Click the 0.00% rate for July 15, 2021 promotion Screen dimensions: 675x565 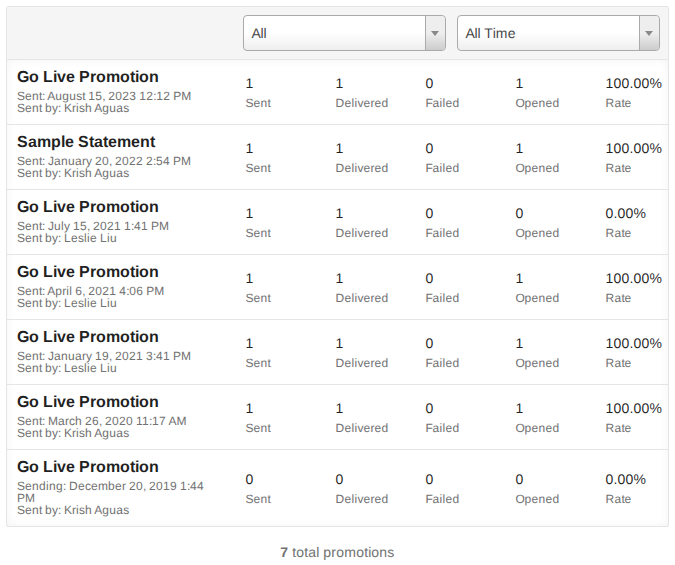(625, 214)
